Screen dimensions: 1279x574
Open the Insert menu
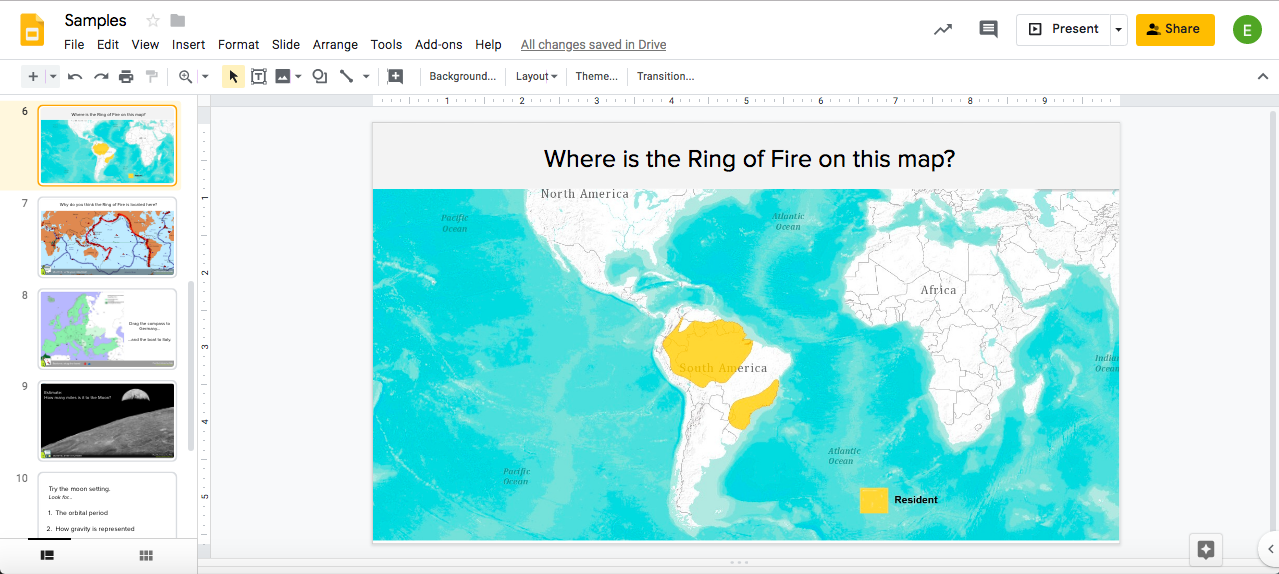(188, 45)
